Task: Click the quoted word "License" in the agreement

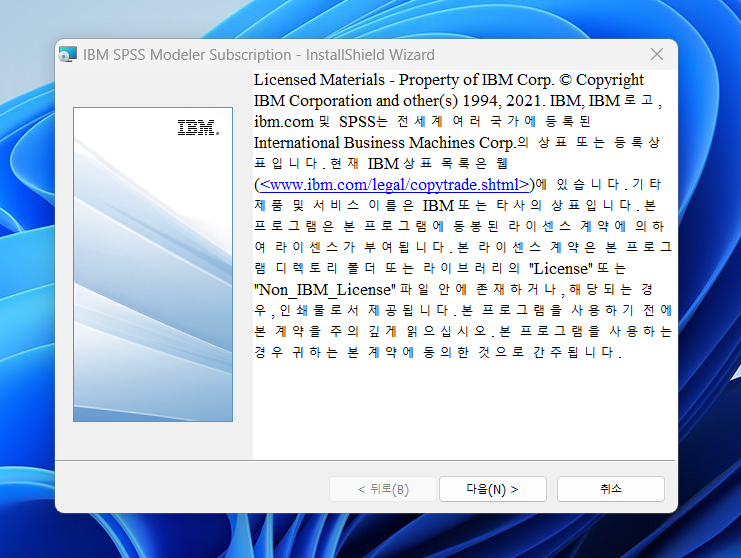Action: [x=560, y=268]
